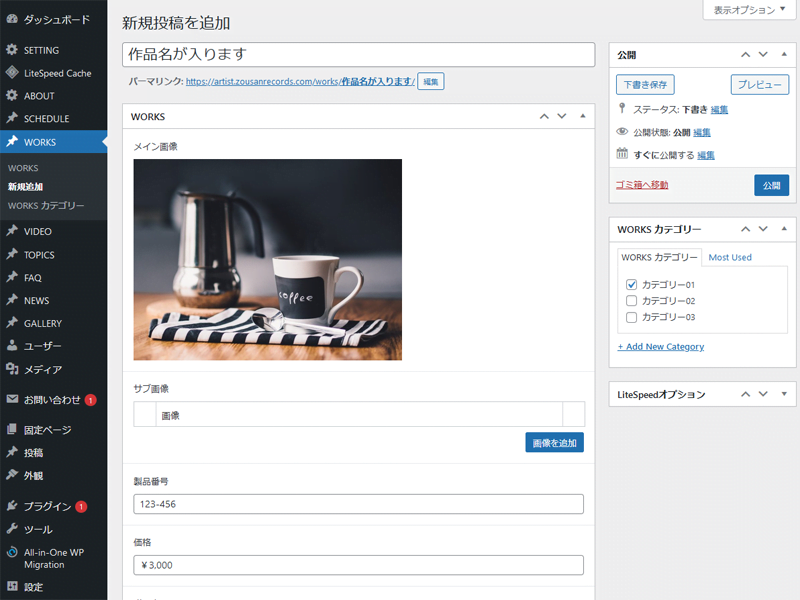800x600 pixels.
Task: Enable the カテゴリー03 category
Action: coord(631,317)
